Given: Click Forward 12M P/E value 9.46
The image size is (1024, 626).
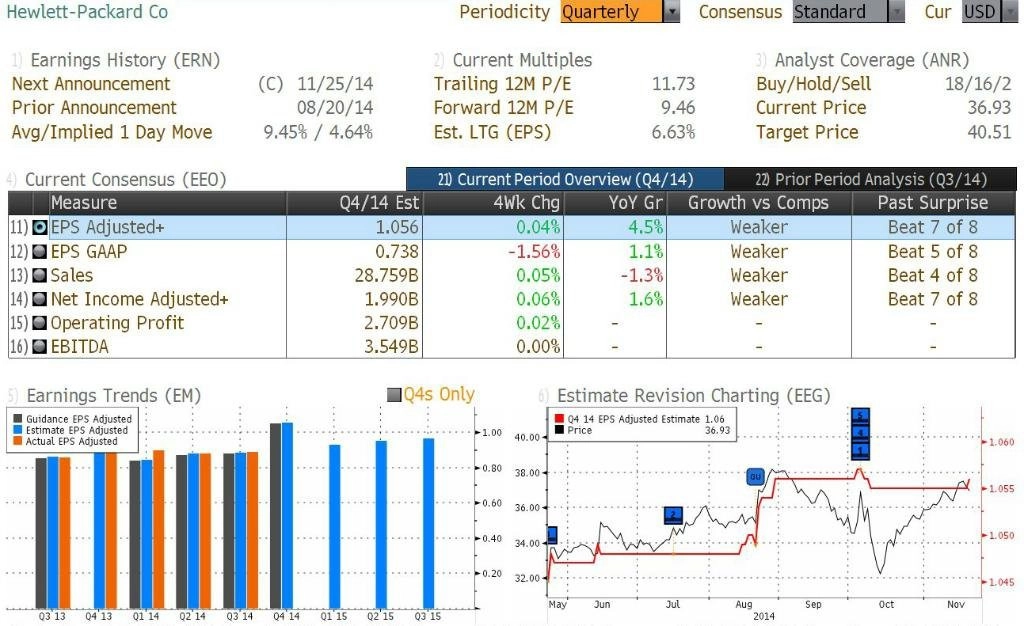Looking at the screenshot, I should [x=678, y=108].
